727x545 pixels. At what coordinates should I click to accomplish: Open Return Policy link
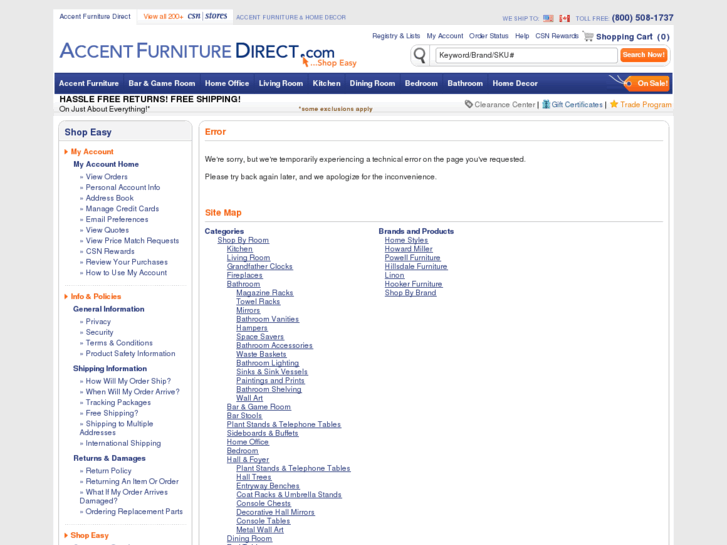108,471
